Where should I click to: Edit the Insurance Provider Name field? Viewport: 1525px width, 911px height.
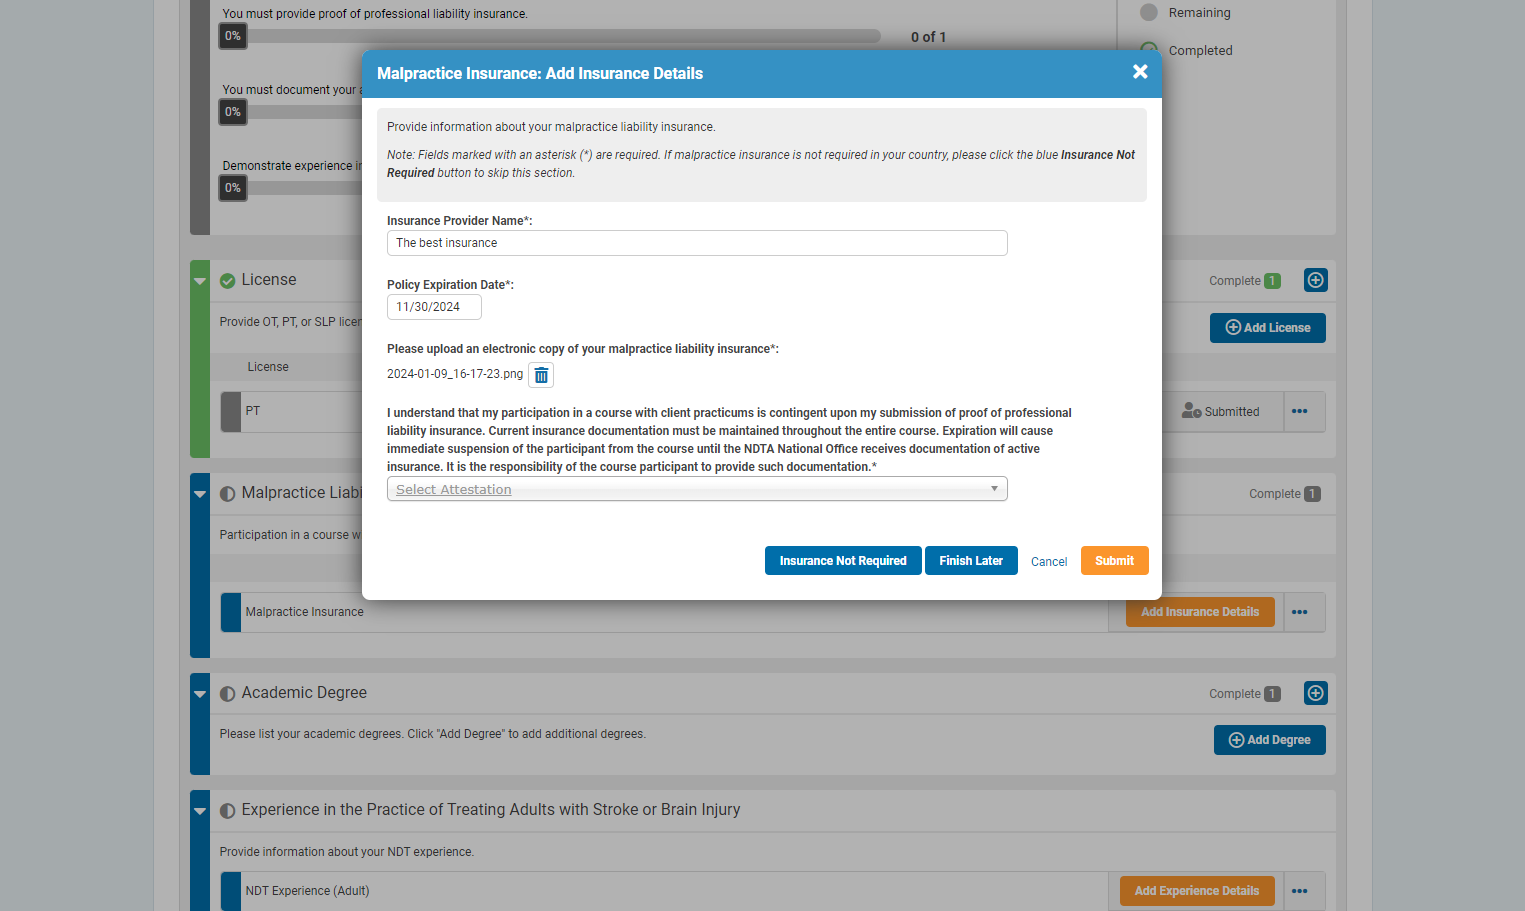(x=697, y=243)
